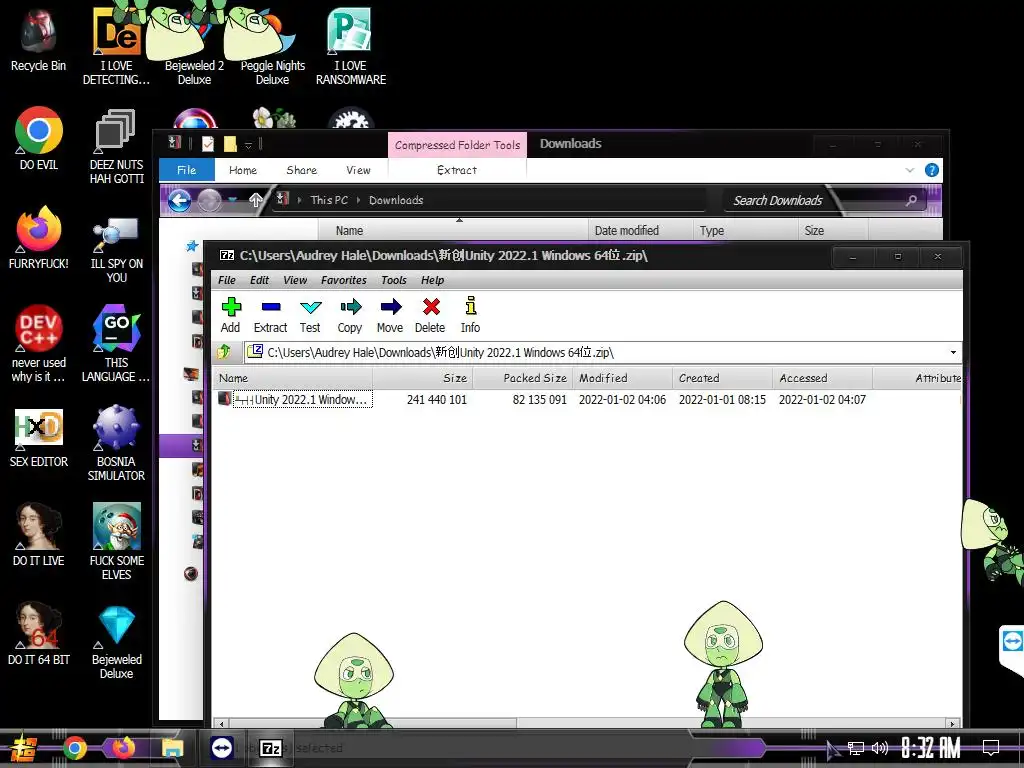
Task: Open the notification center tray icon
Action: click(x=991, y=748)
